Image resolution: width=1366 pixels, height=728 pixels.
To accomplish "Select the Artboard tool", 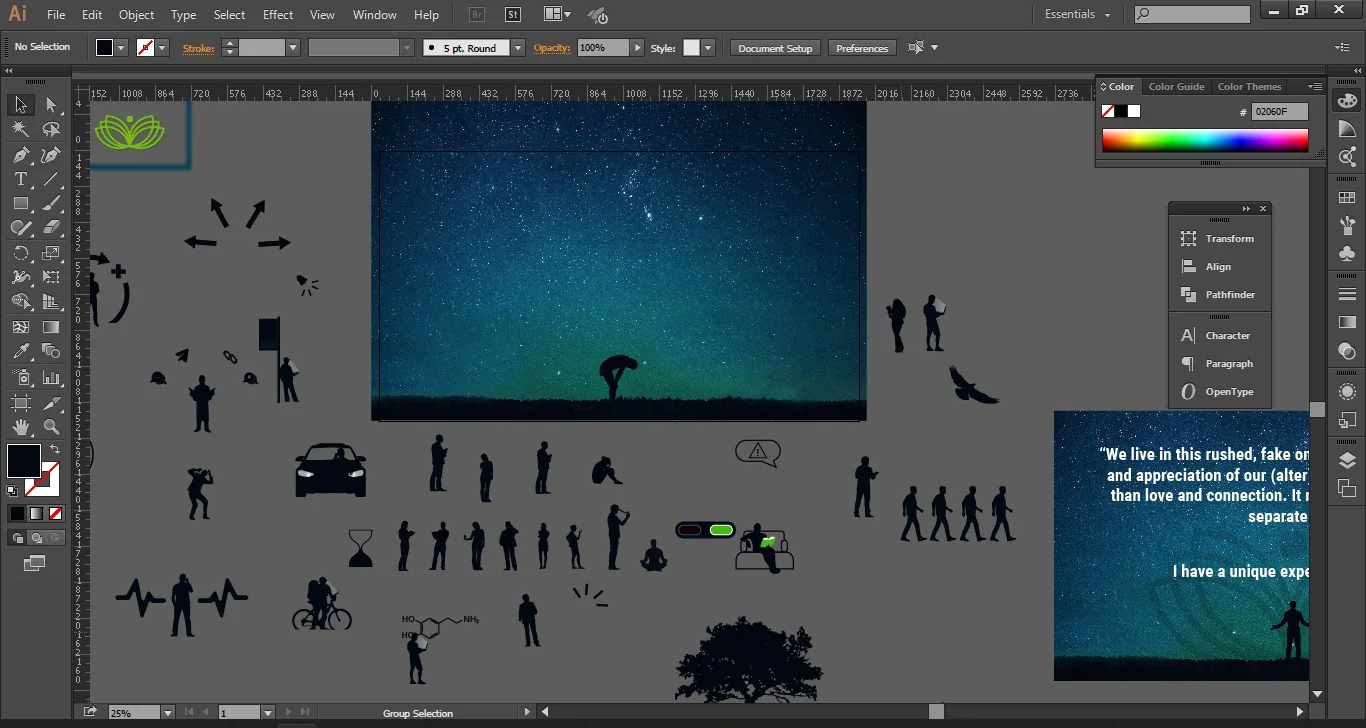I will pyautogui.click(x=20, y=403).
